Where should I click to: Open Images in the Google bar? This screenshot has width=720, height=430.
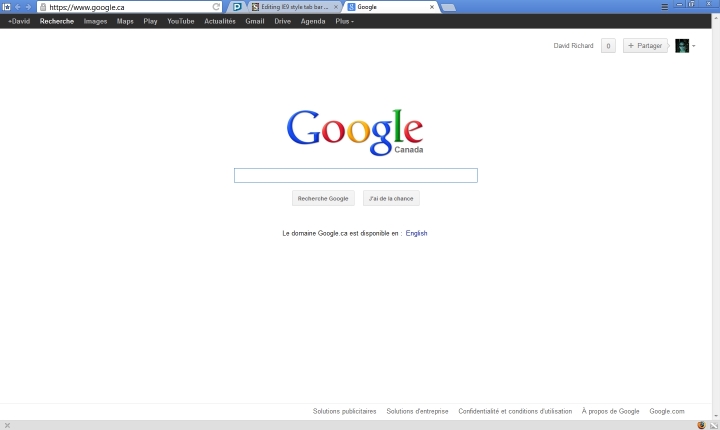[x=95, y=21]
